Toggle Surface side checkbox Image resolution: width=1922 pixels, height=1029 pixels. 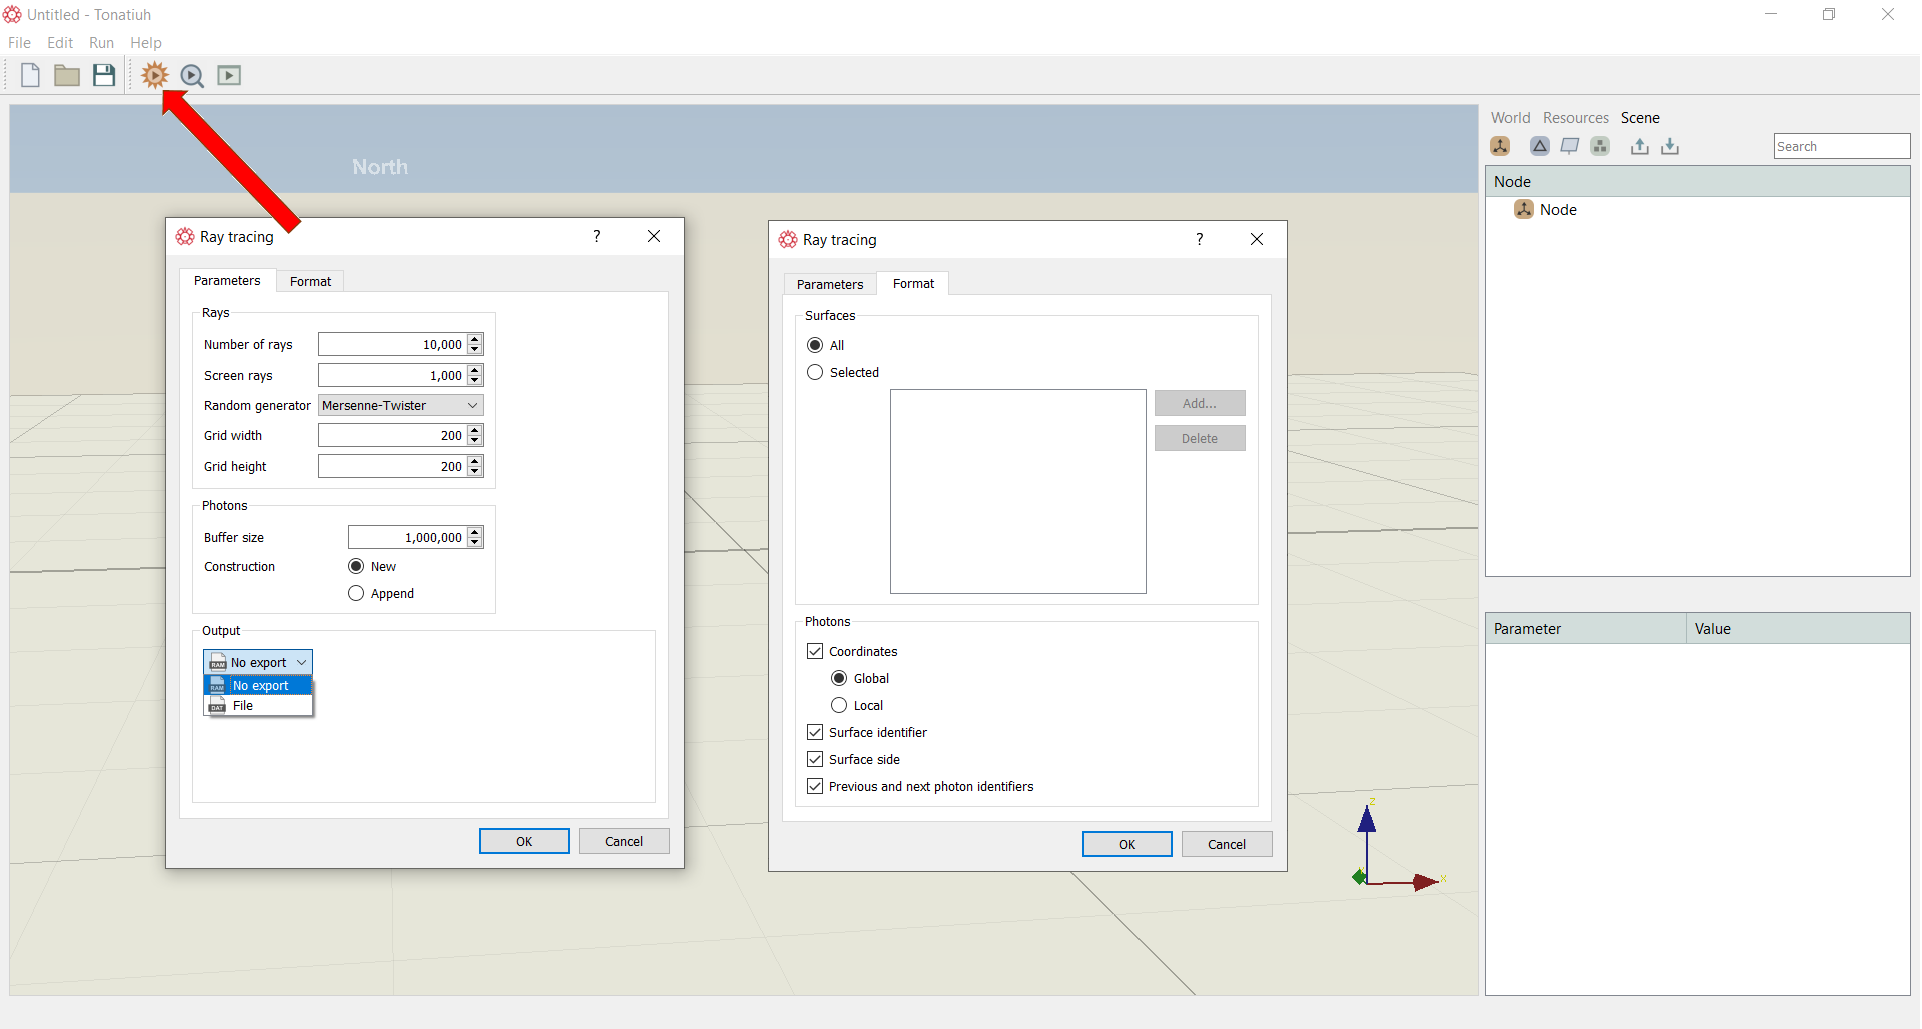point(815,759)
